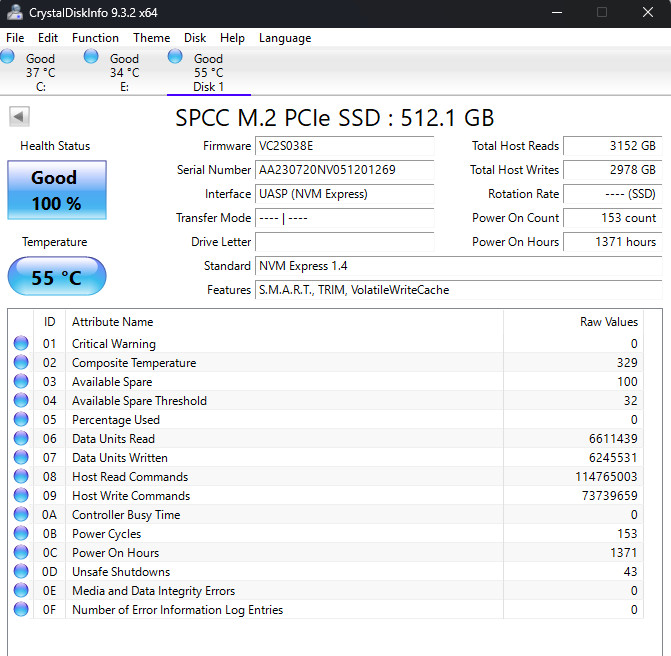Click raw value 73739659 for Host Write Commands
Viewport: 671px width, 656px height.
pos(609,496)
